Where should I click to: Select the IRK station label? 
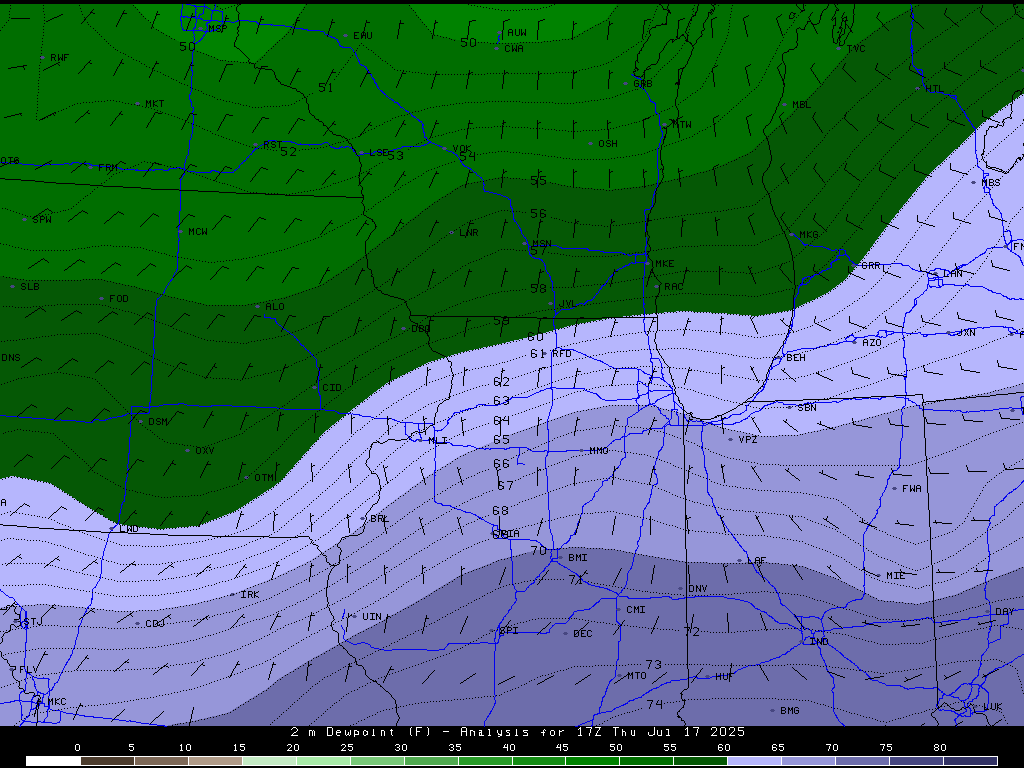pos(249,595)
